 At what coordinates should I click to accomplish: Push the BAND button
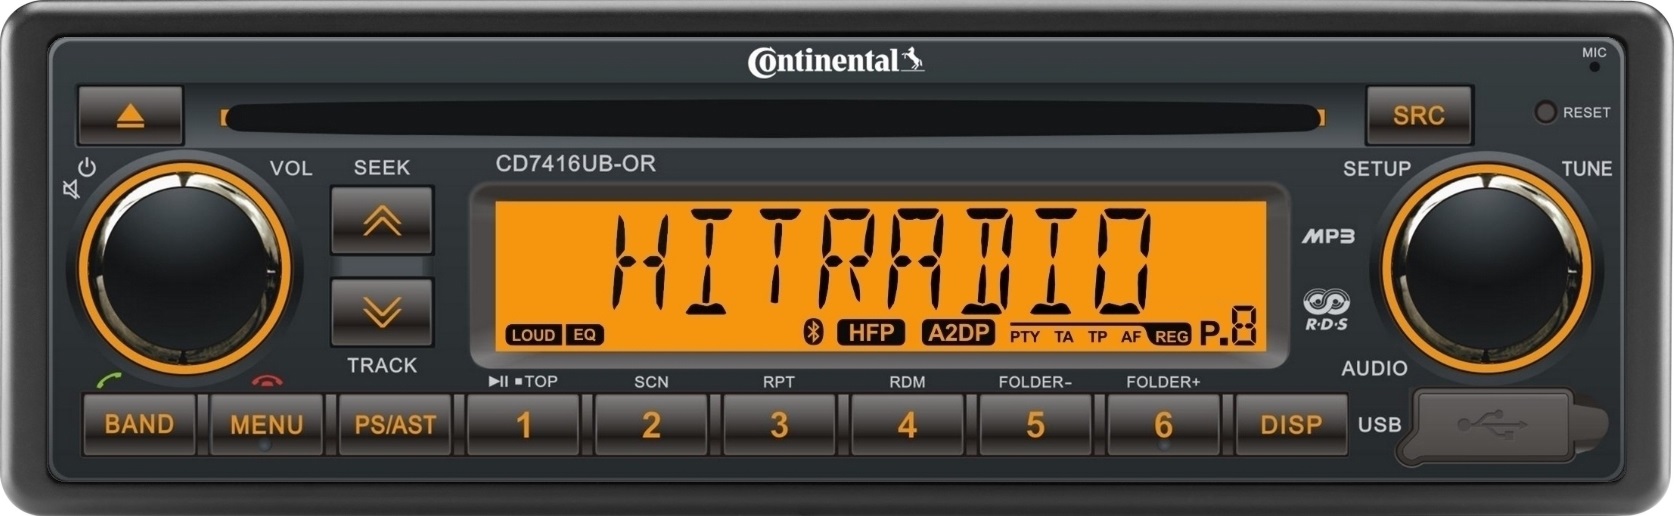(139, 425)
